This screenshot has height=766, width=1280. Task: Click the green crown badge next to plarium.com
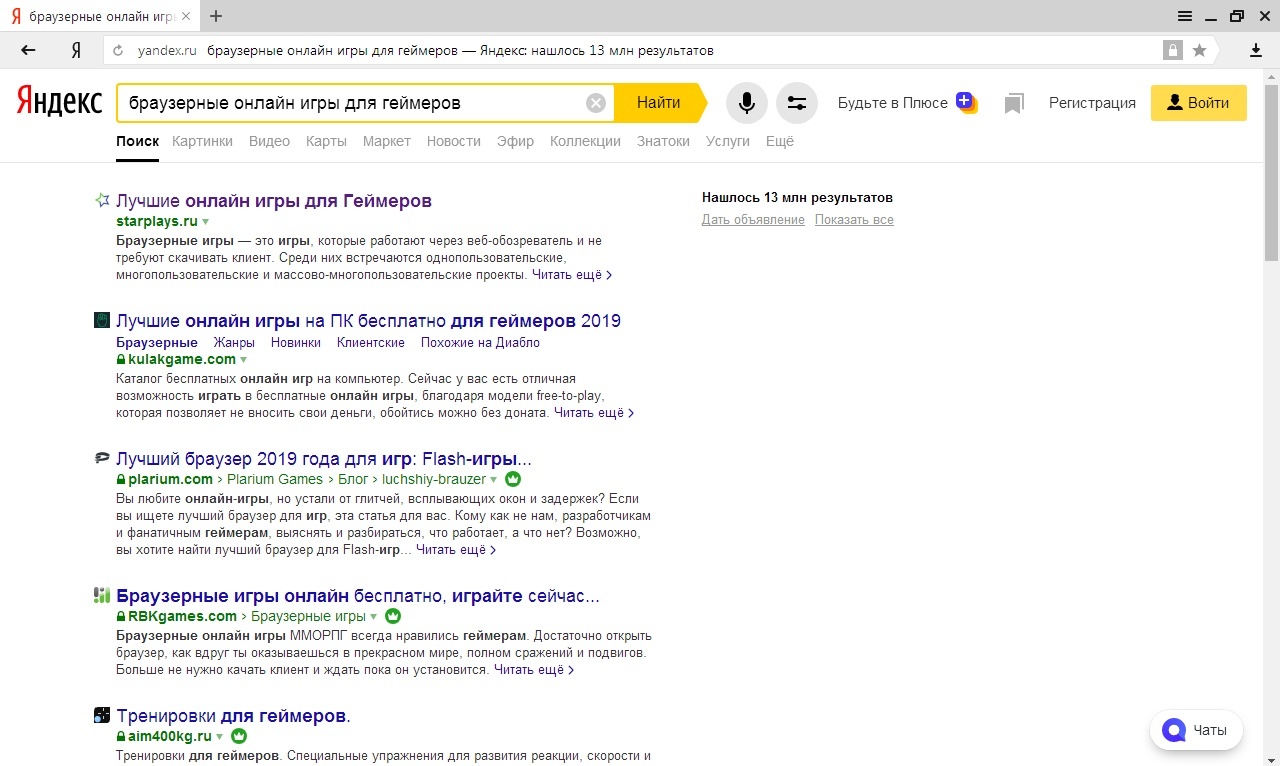click(x=513, y=479)
